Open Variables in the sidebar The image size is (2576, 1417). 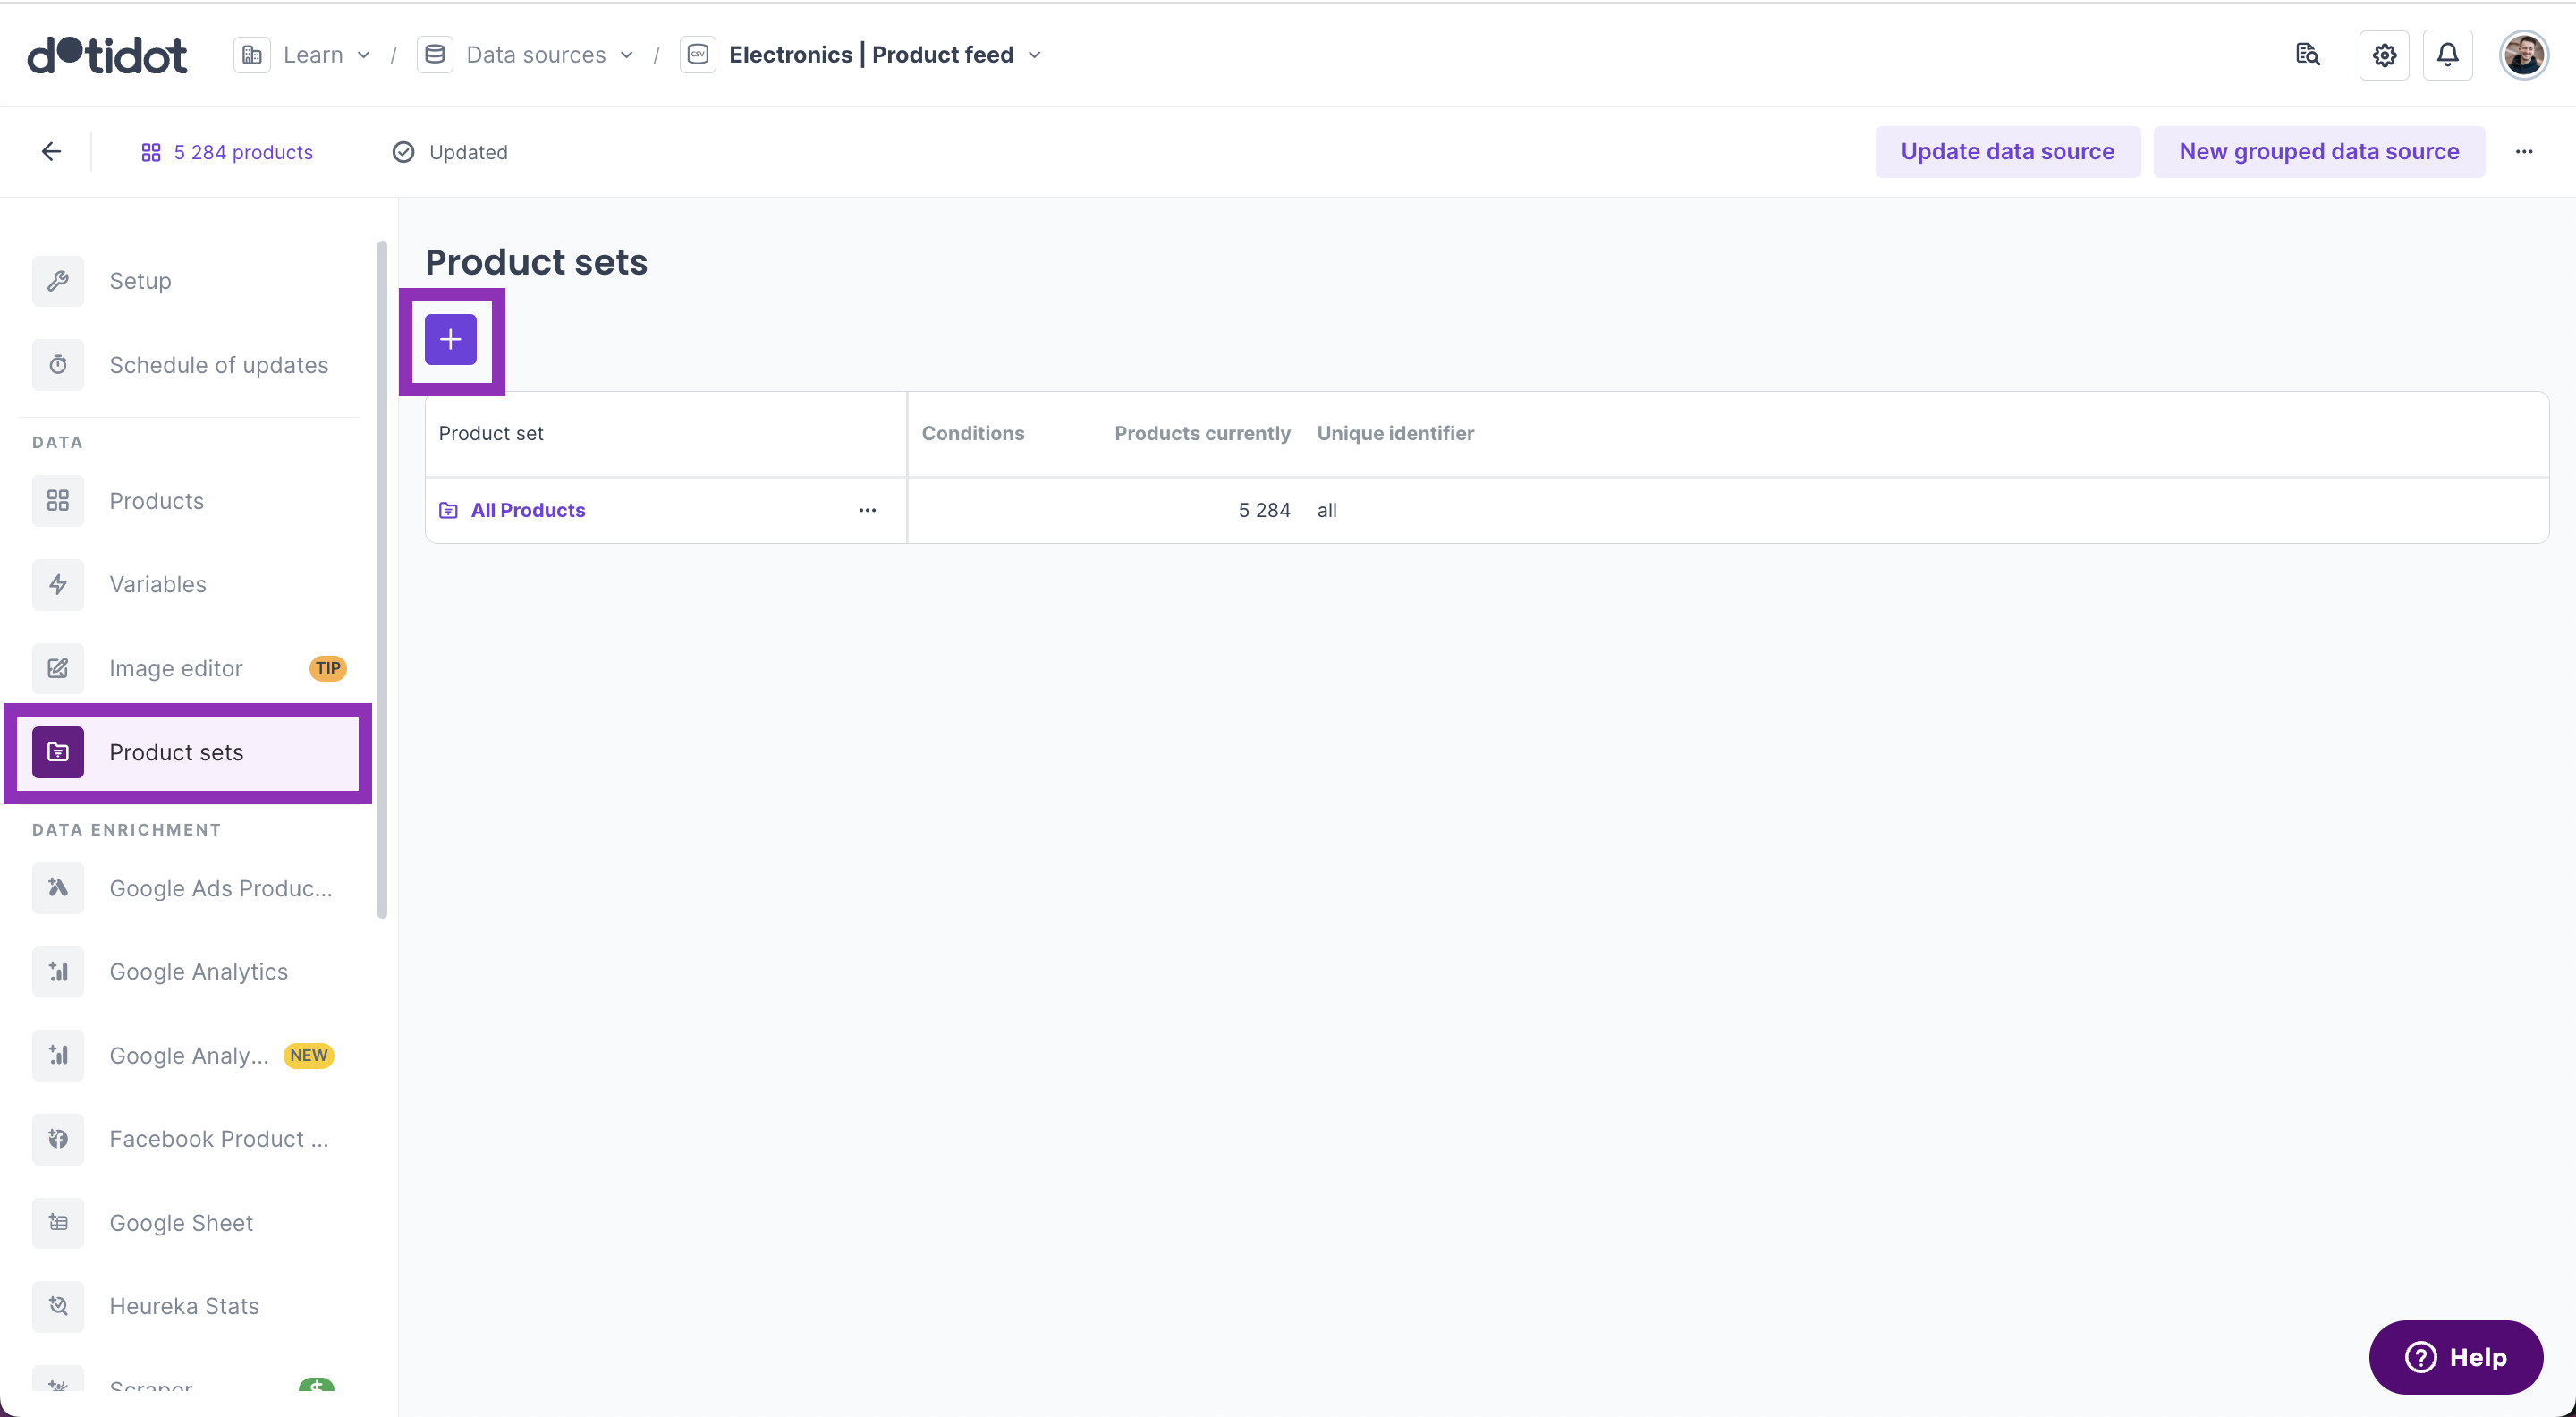[158, 585]
